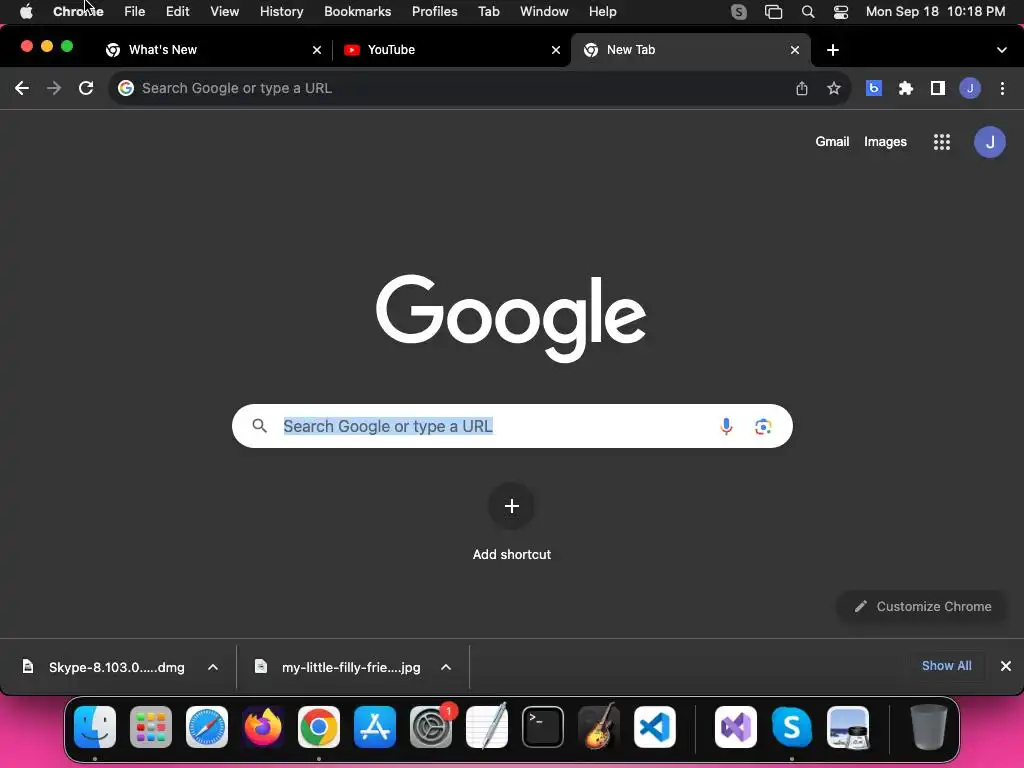Open Finder from the Dock

[95, 727]
